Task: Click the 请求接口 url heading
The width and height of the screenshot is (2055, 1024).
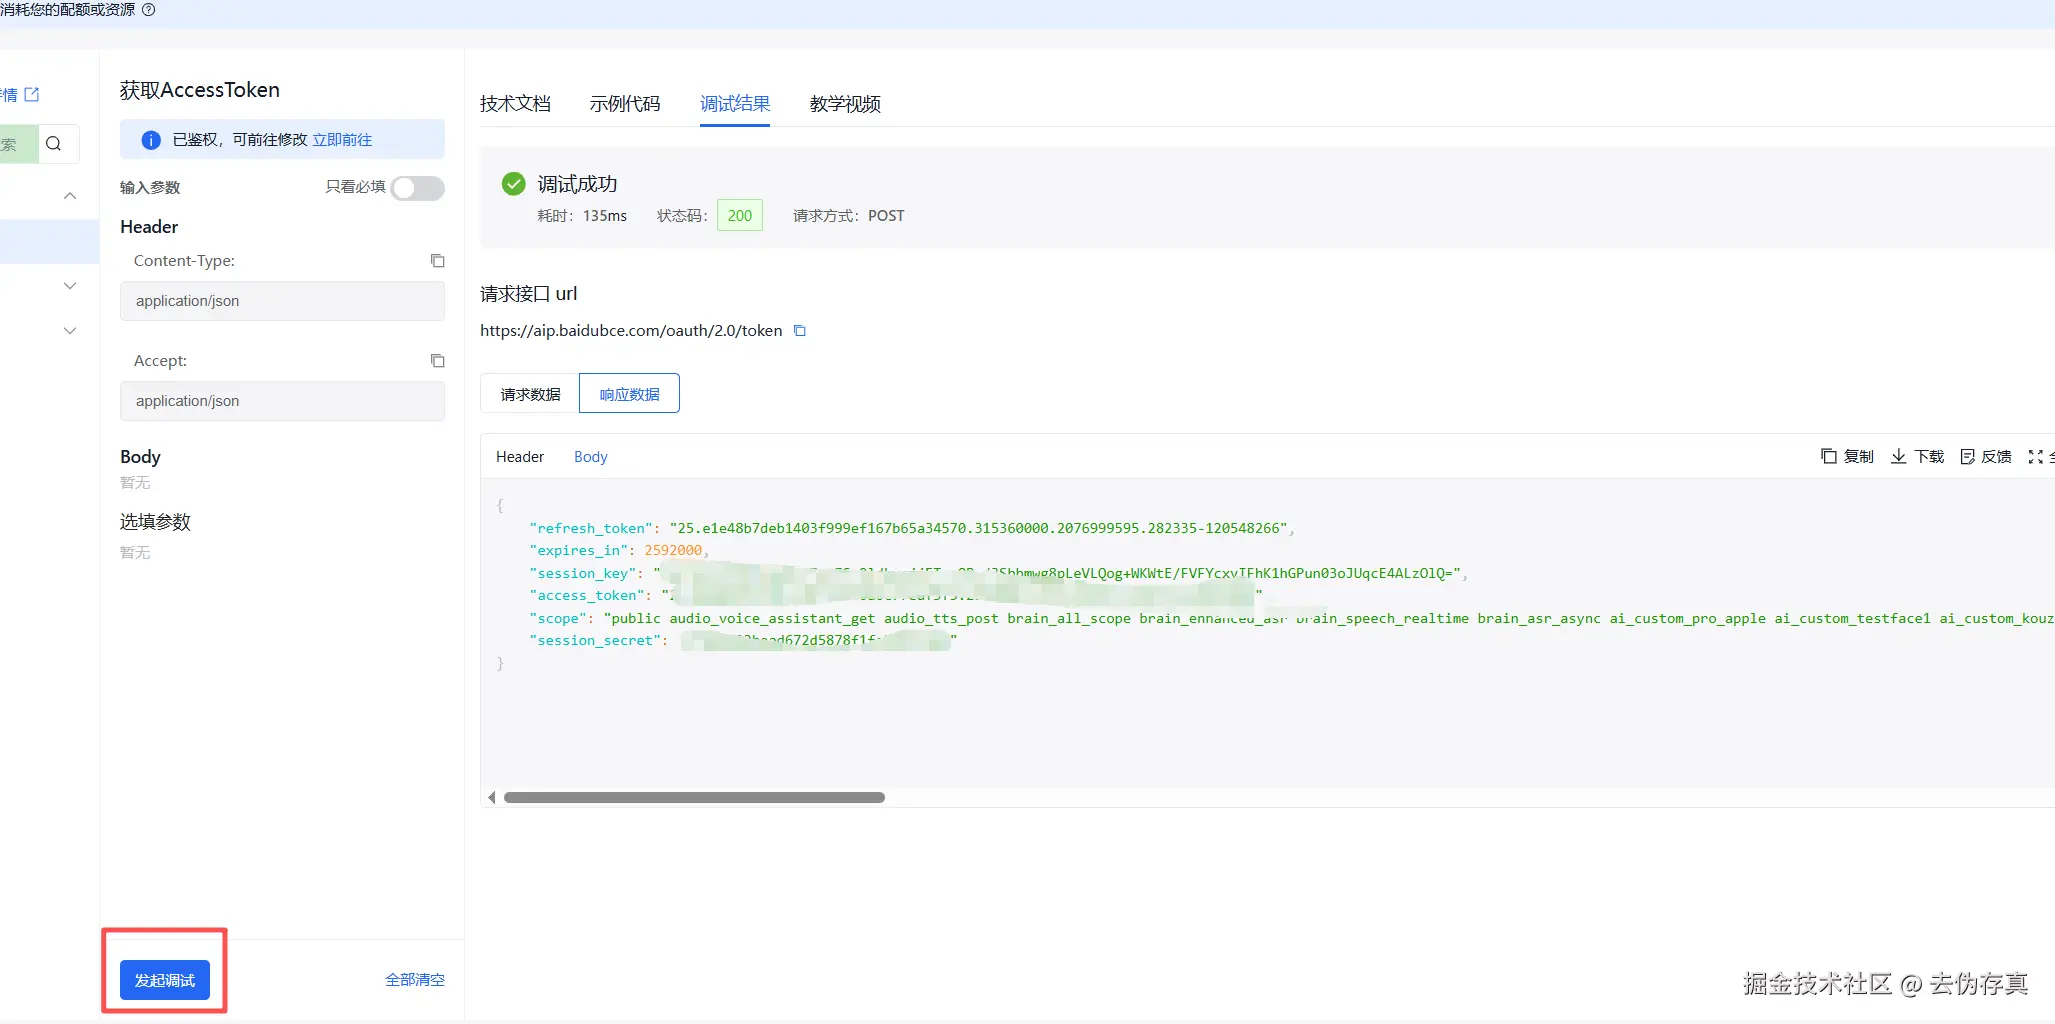Action: 529,294
